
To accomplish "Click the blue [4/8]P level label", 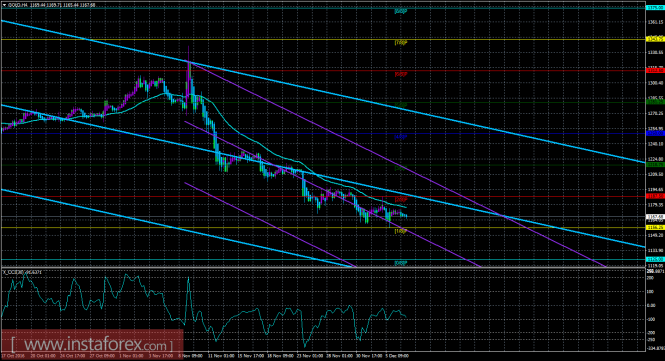I will point(401,137).
